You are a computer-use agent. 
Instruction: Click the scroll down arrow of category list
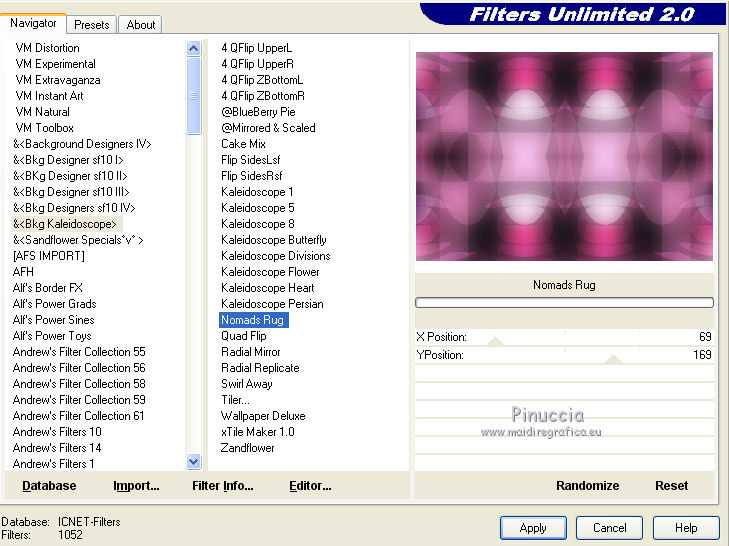193,462
